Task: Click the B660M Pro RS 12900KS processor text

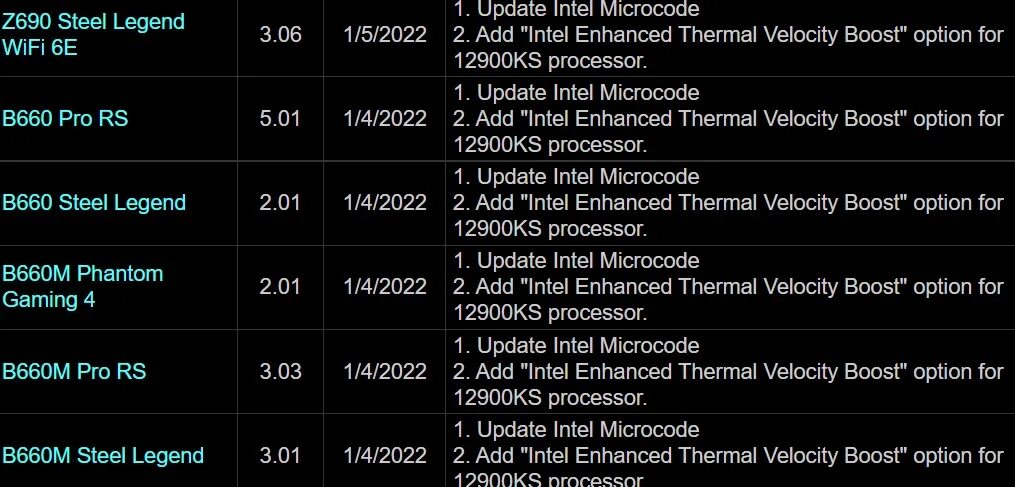Action: [x=550, y=397]
